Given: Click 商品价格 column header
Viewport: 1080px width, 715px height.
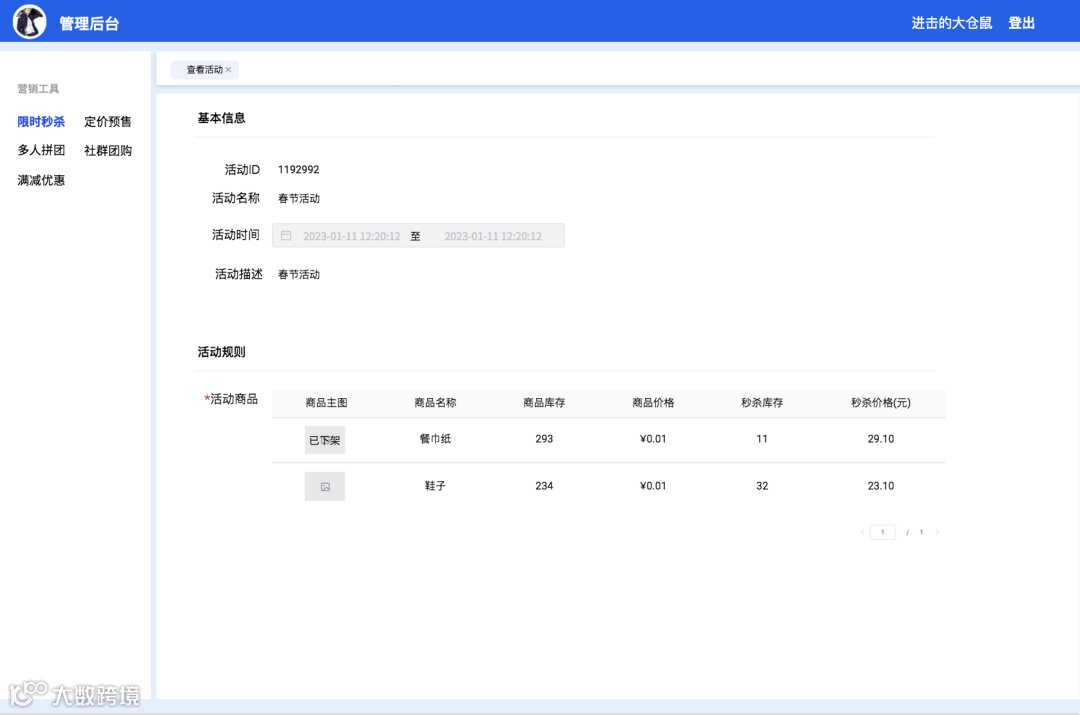Looking at the screenshot, I should pos(653,402).
